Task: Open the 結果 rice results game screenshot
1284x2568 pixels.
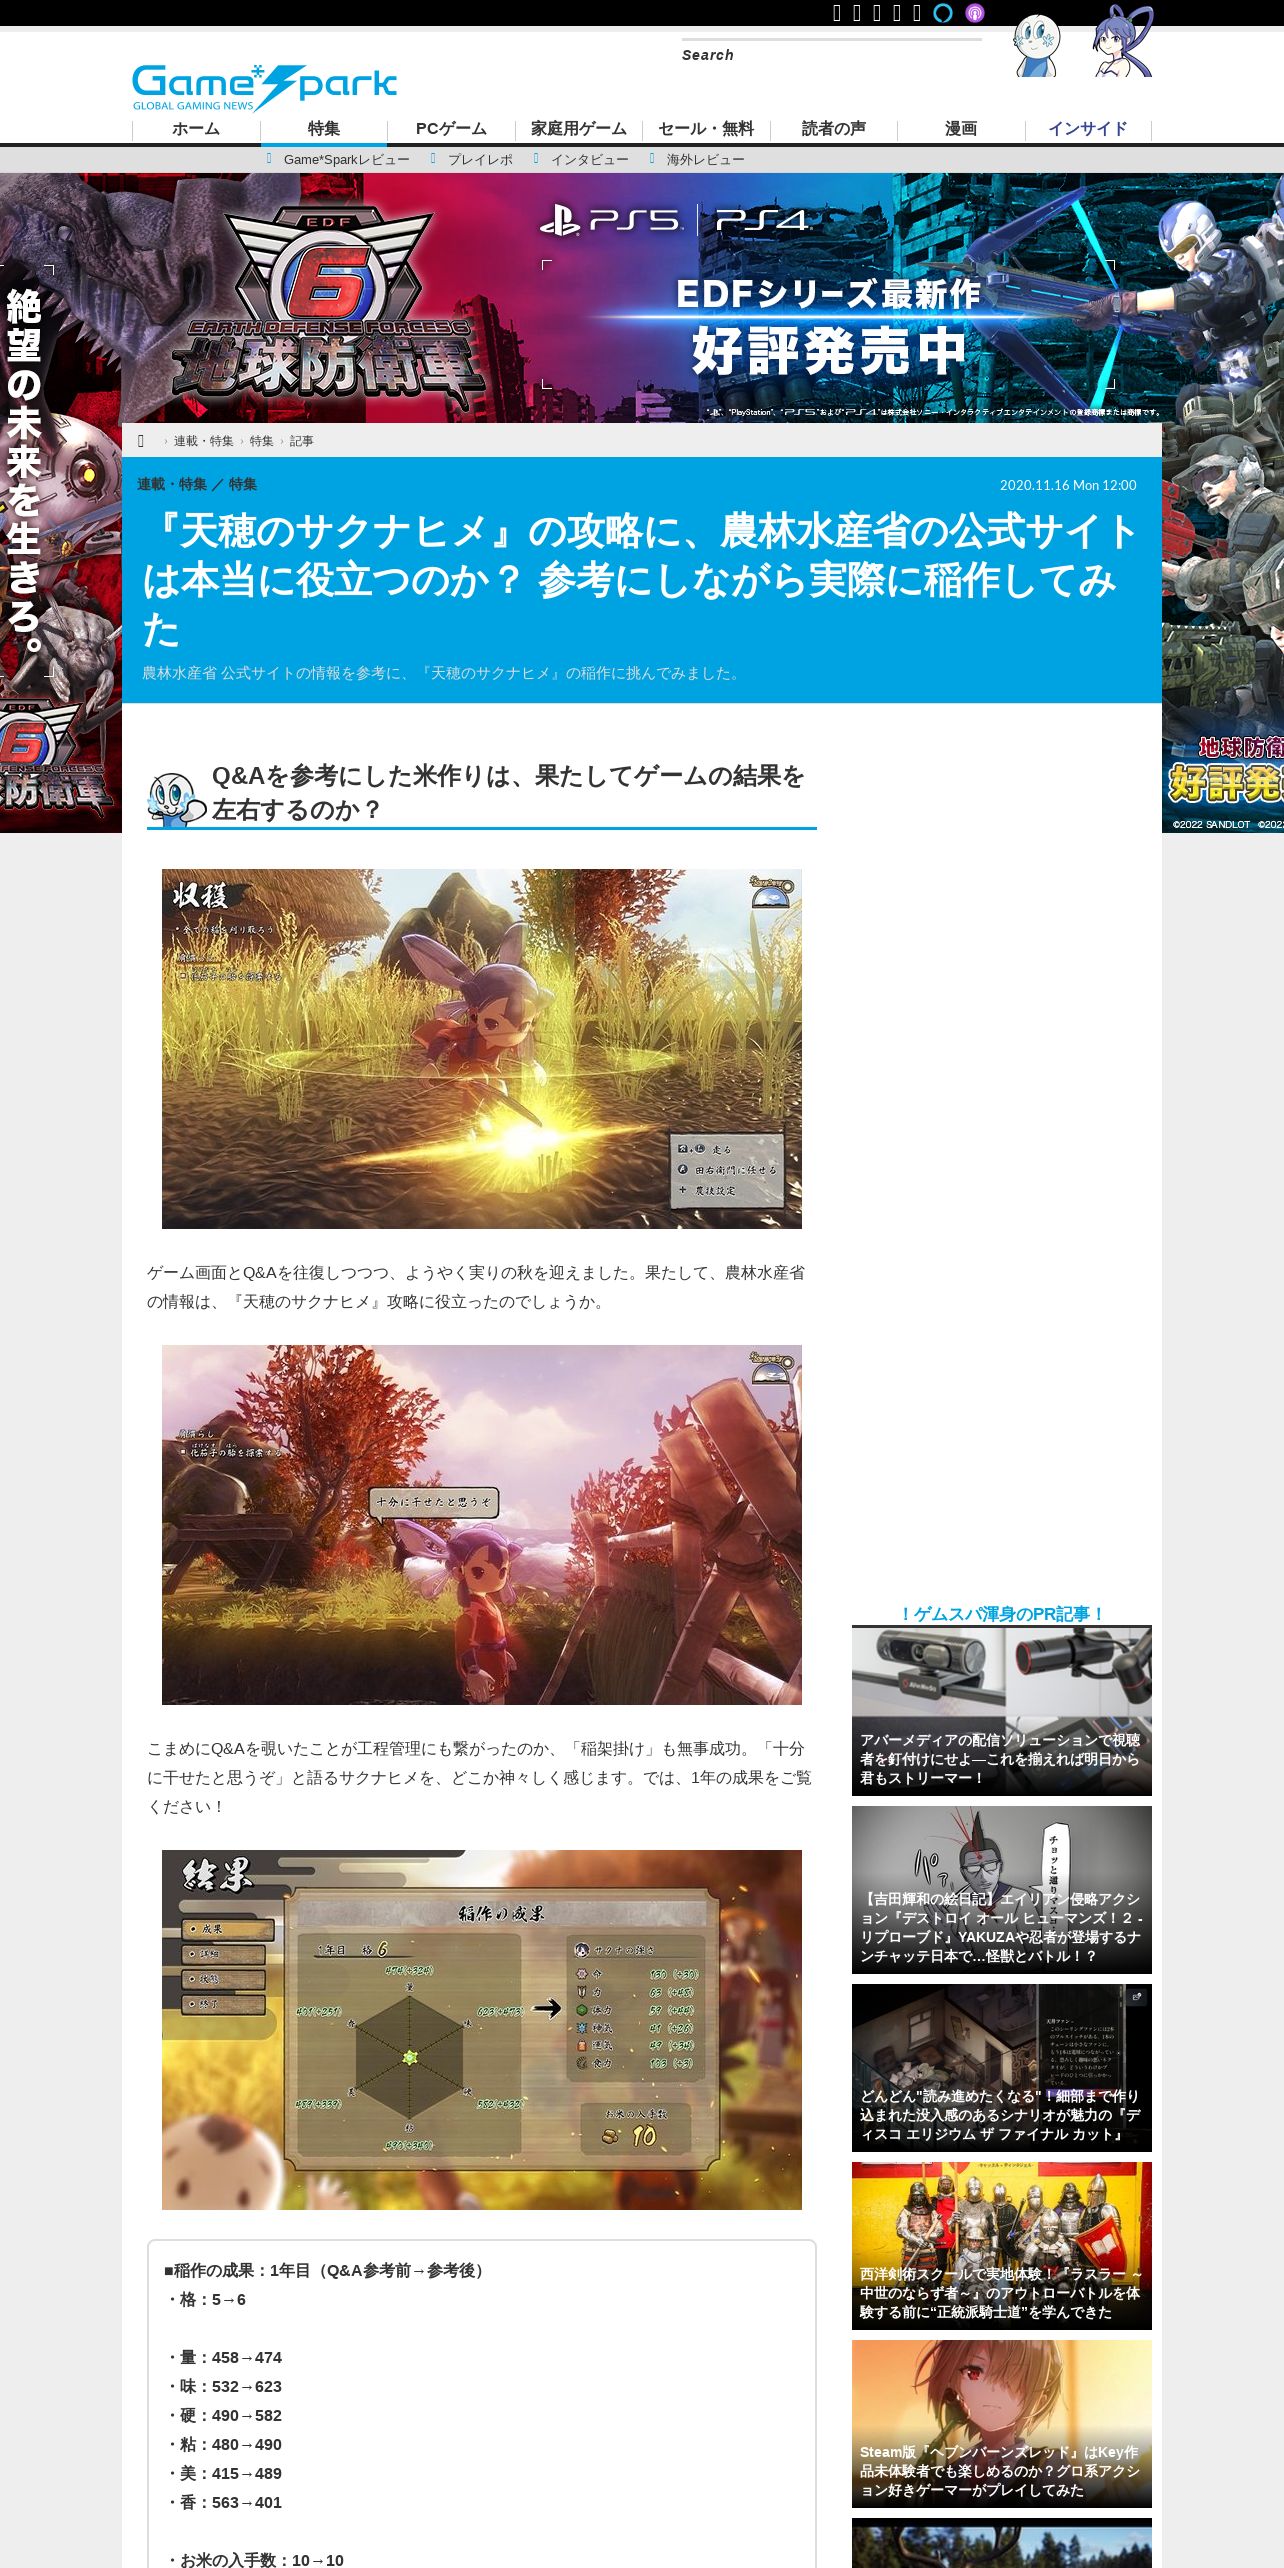Action: (x=482, y=2030)
